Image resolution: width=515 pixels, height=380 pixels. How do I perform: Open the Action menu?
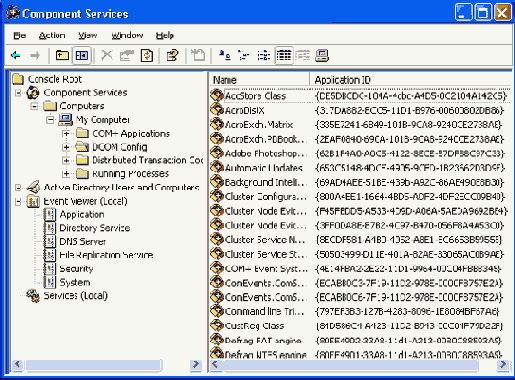52,35
